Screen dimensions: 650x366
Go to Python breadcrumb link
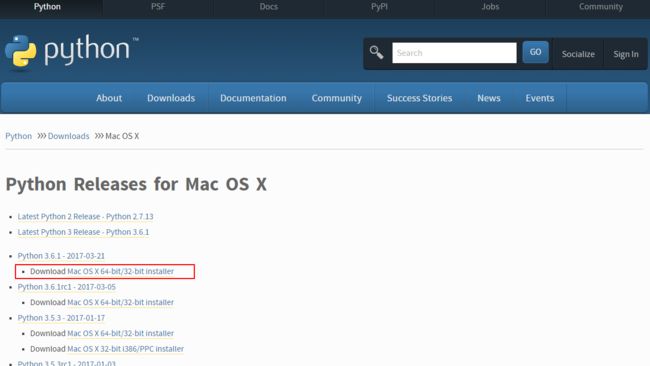point(19,136)
